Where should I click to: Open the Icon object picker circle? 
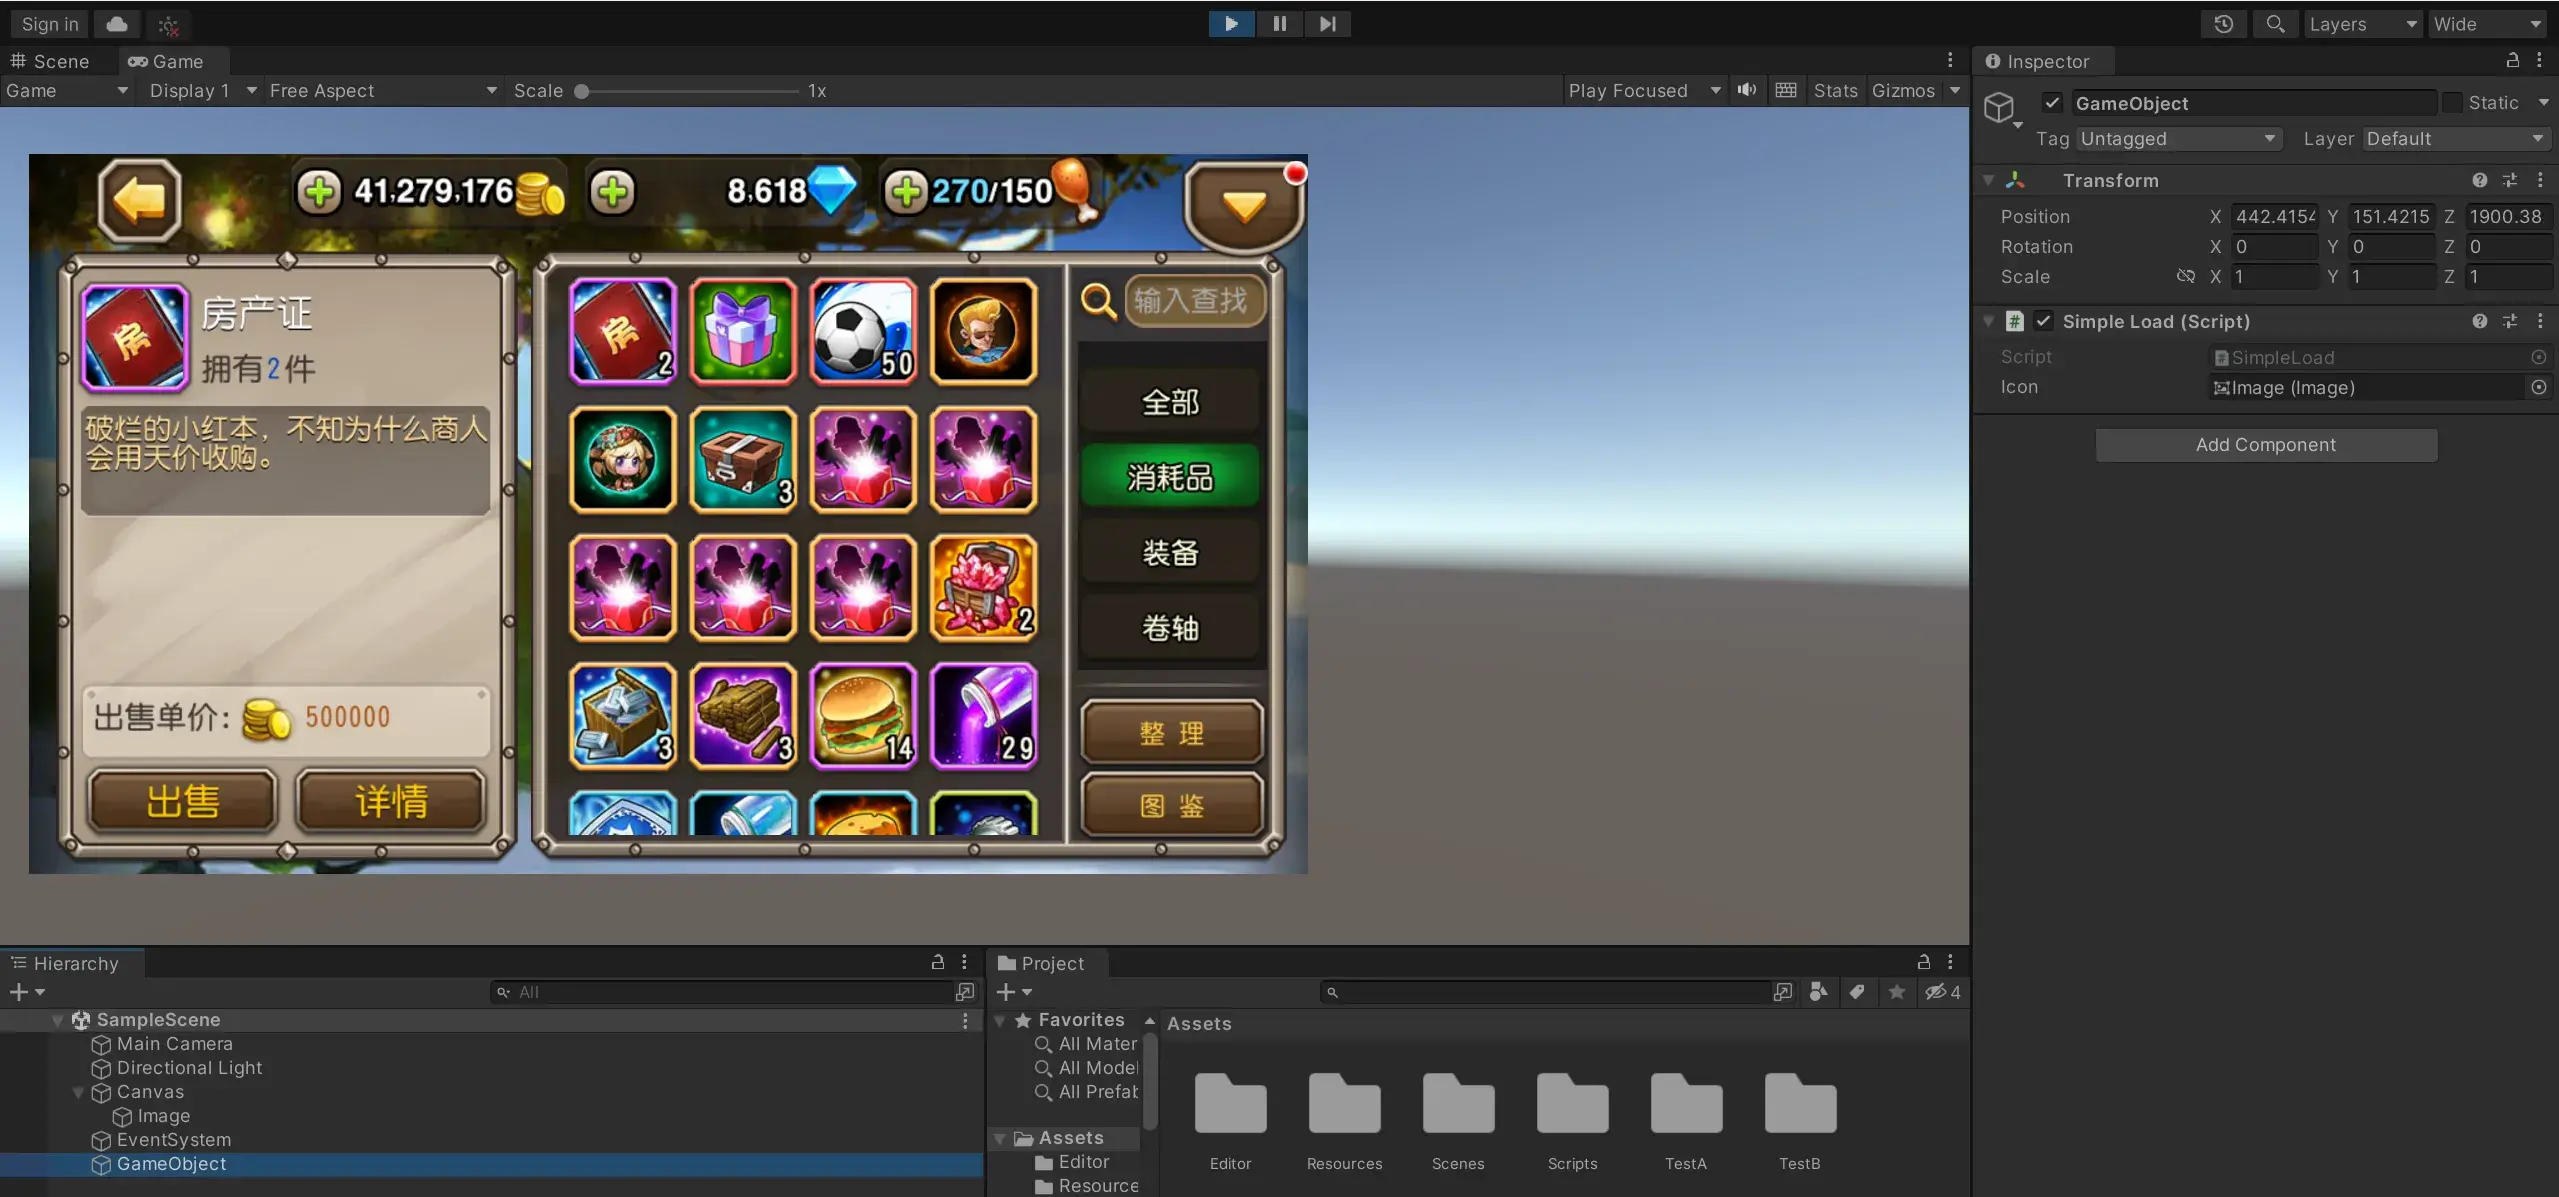pyautogui.click(x=2538, y=388)
